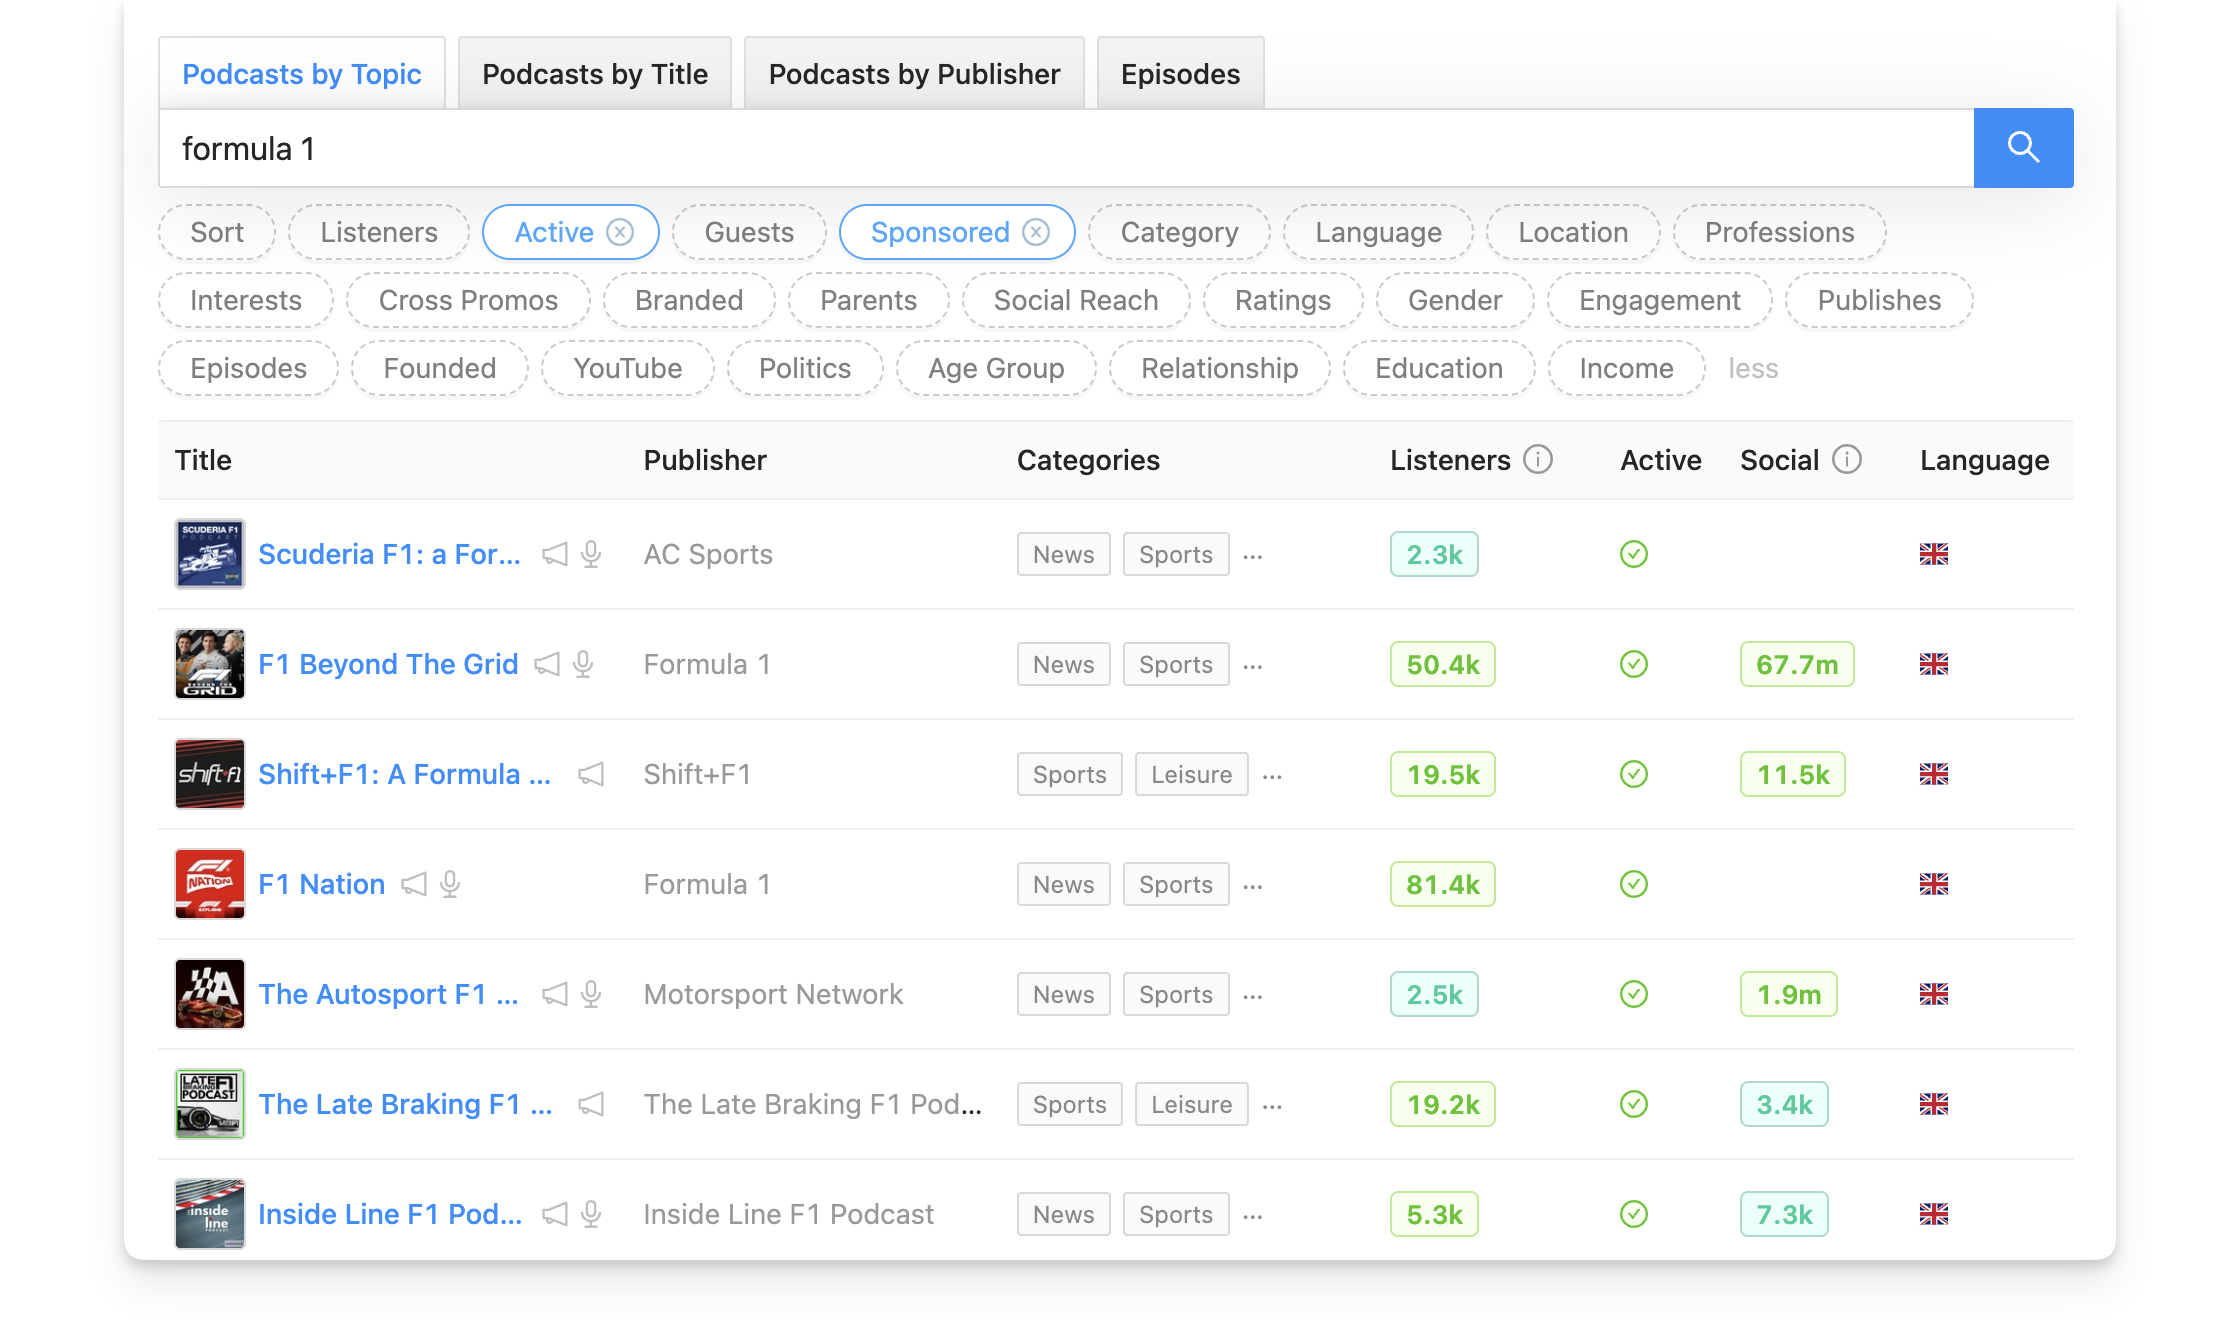2240x1334 pixels.
Task: Click the UK flag icon on the Scuderia F1 row
Action: [1934, 554]
